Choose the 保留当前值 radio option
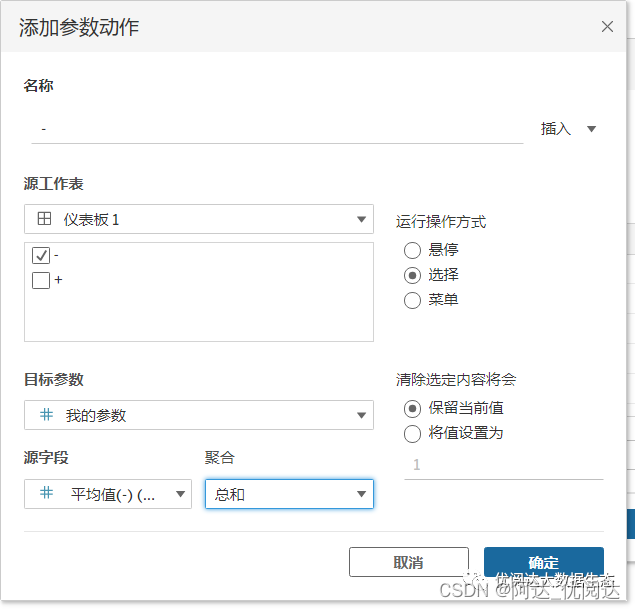Viewport: 635px width, 609px height. pyautogui.click(x=412, y=409)
